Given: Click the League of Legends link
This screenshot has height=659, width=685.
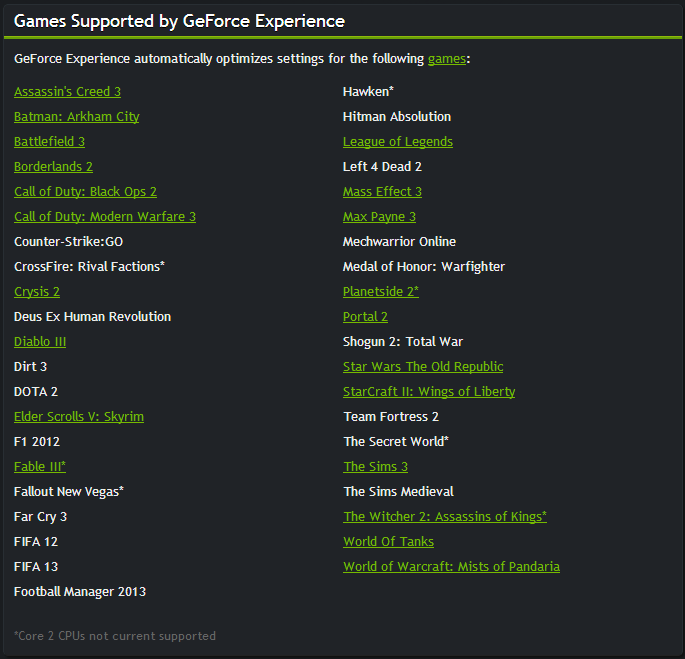Looking at the screenshot, I should [x=398, y=142].
